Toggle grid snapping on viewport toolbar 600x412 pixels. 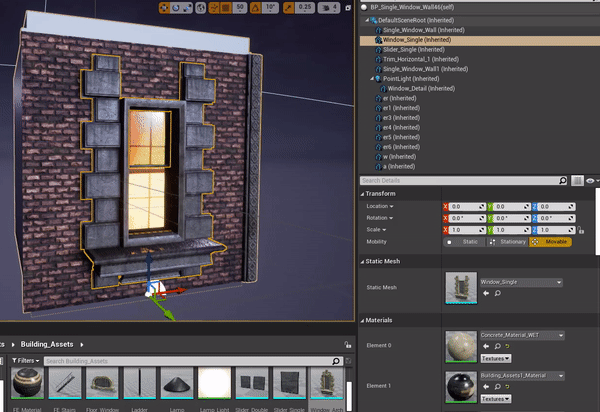(225, 8)
